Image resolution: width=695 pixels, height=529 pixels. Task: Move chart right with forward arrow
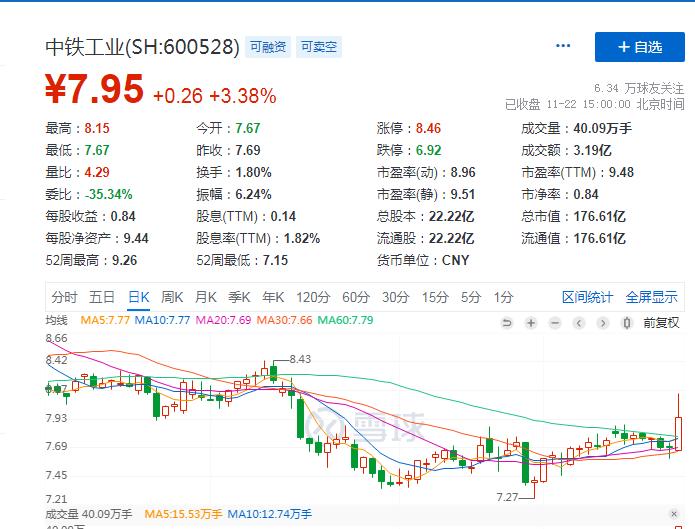point(602,323)
